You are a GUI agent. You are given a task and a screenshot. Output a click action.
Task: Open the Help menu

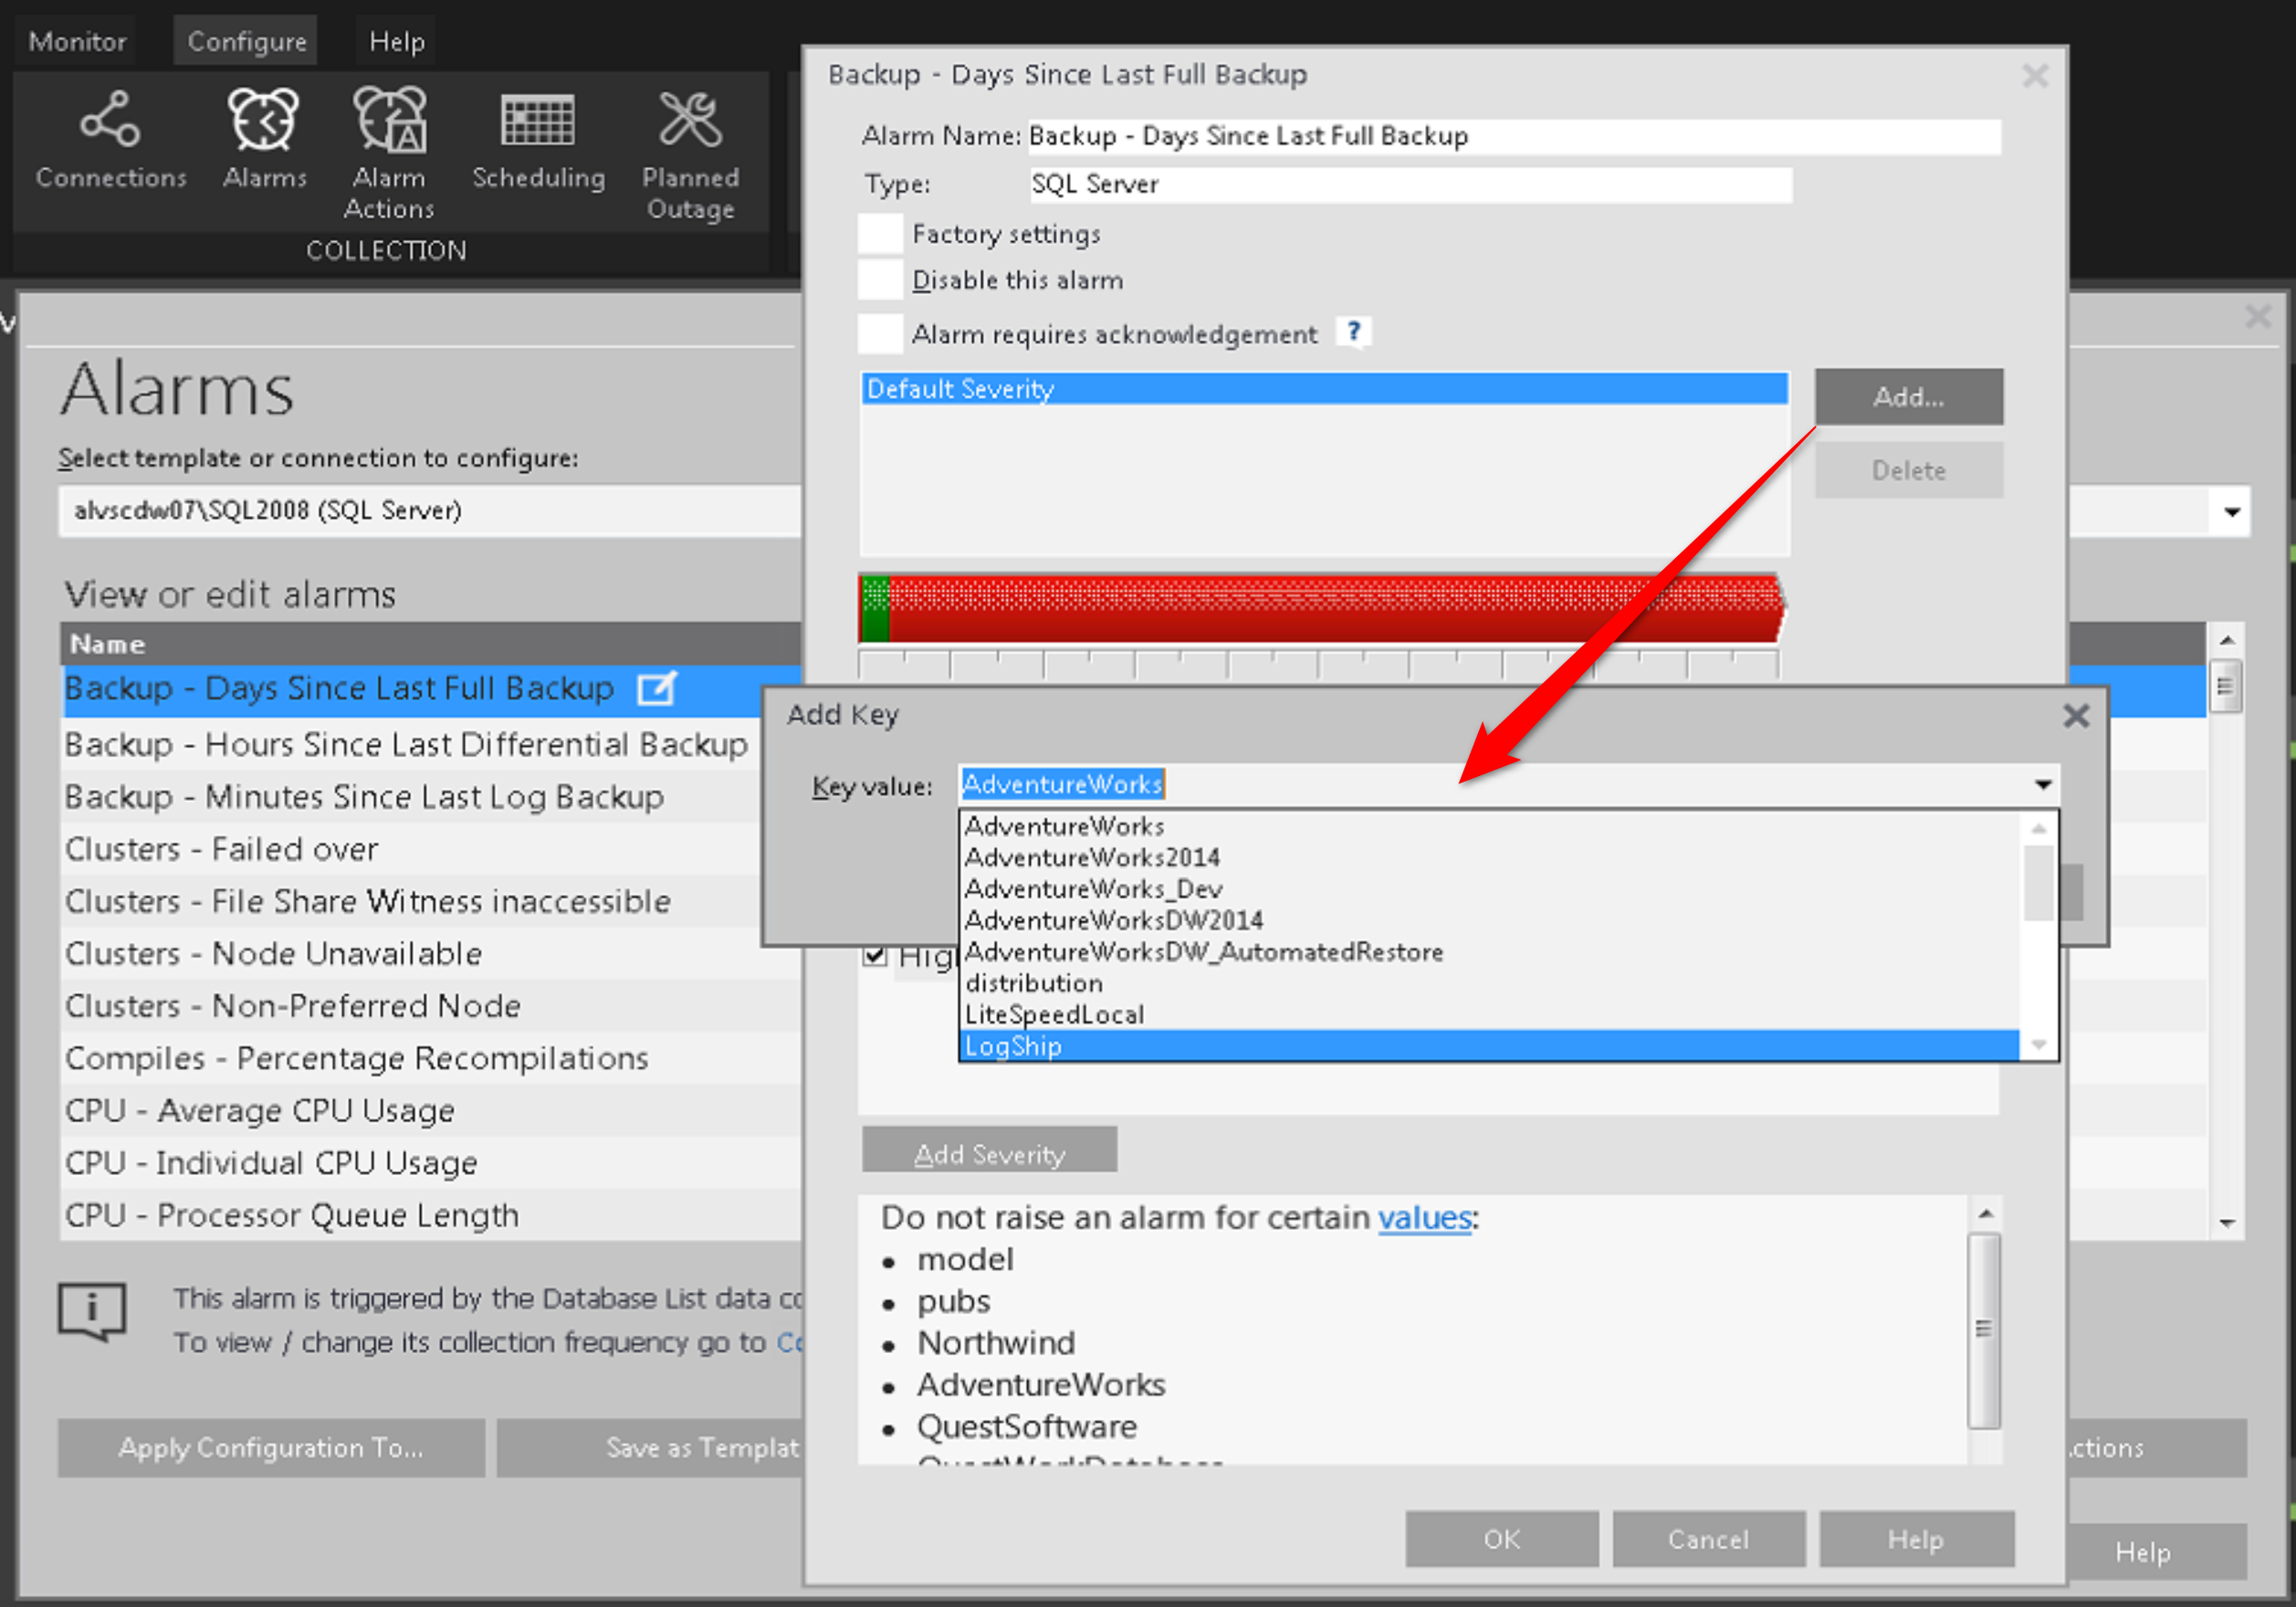coord(396,41)
